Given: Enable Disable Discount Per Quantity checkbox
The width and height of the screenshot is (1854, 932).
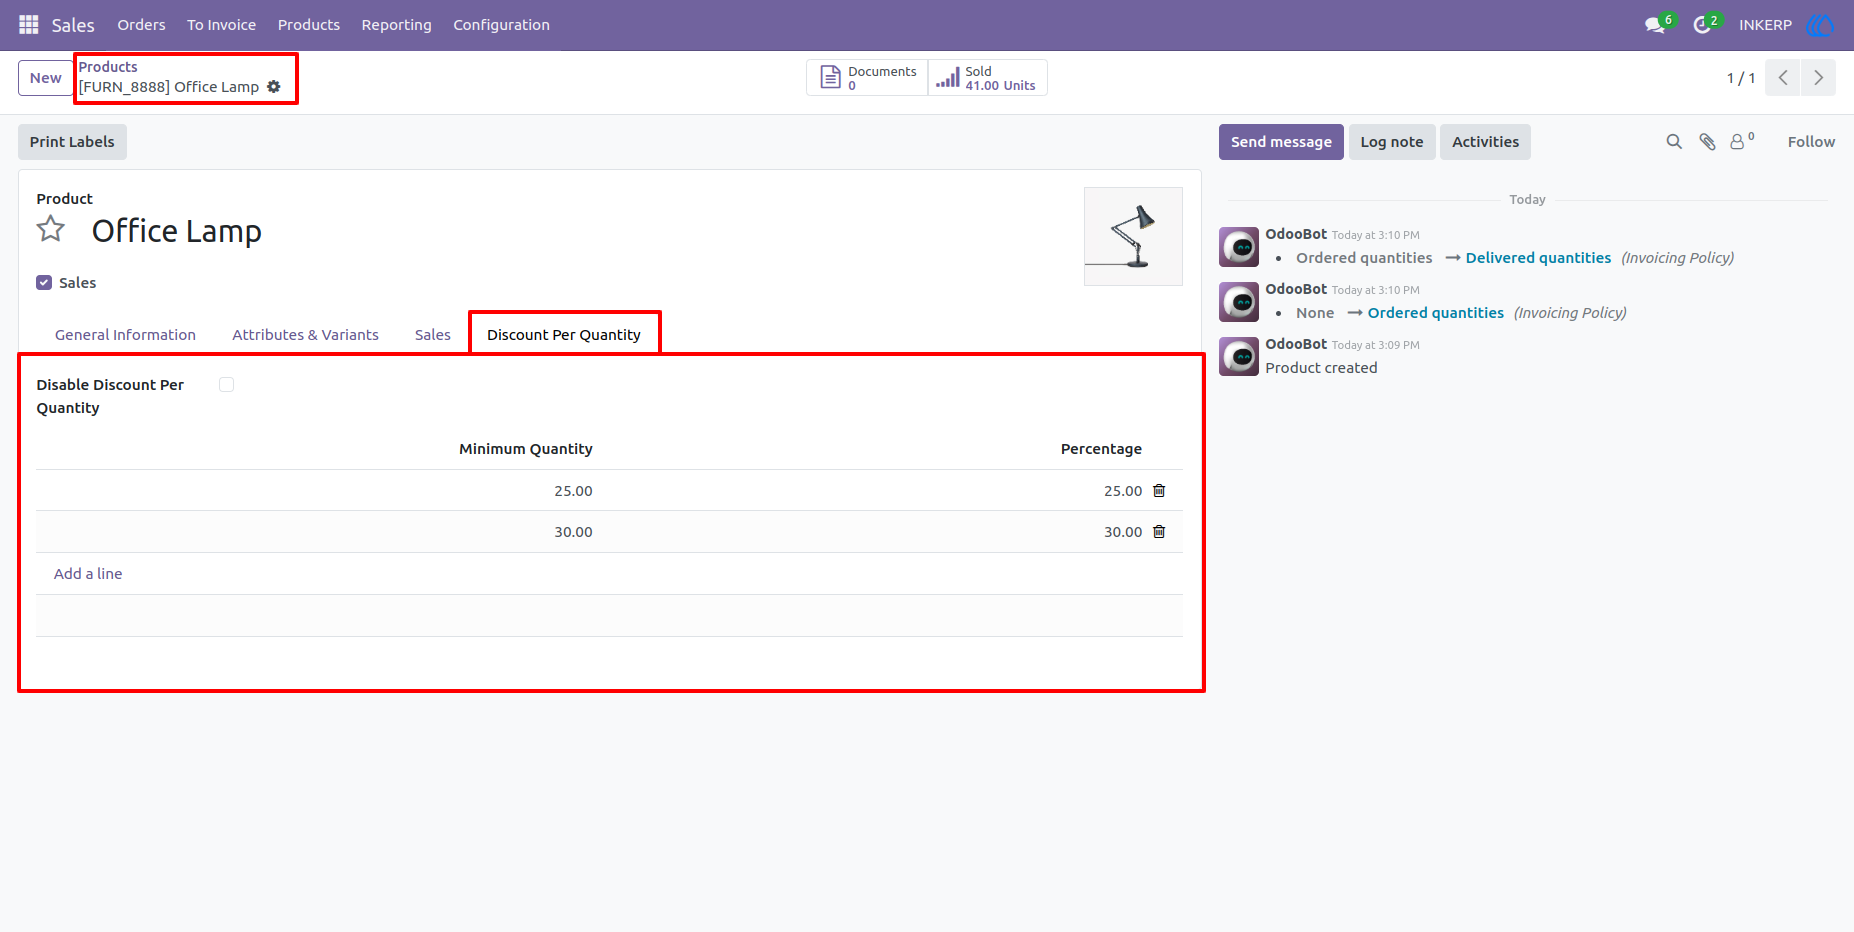Looking at the screenshot, I should pyautogui.click(x=227, y=385).
